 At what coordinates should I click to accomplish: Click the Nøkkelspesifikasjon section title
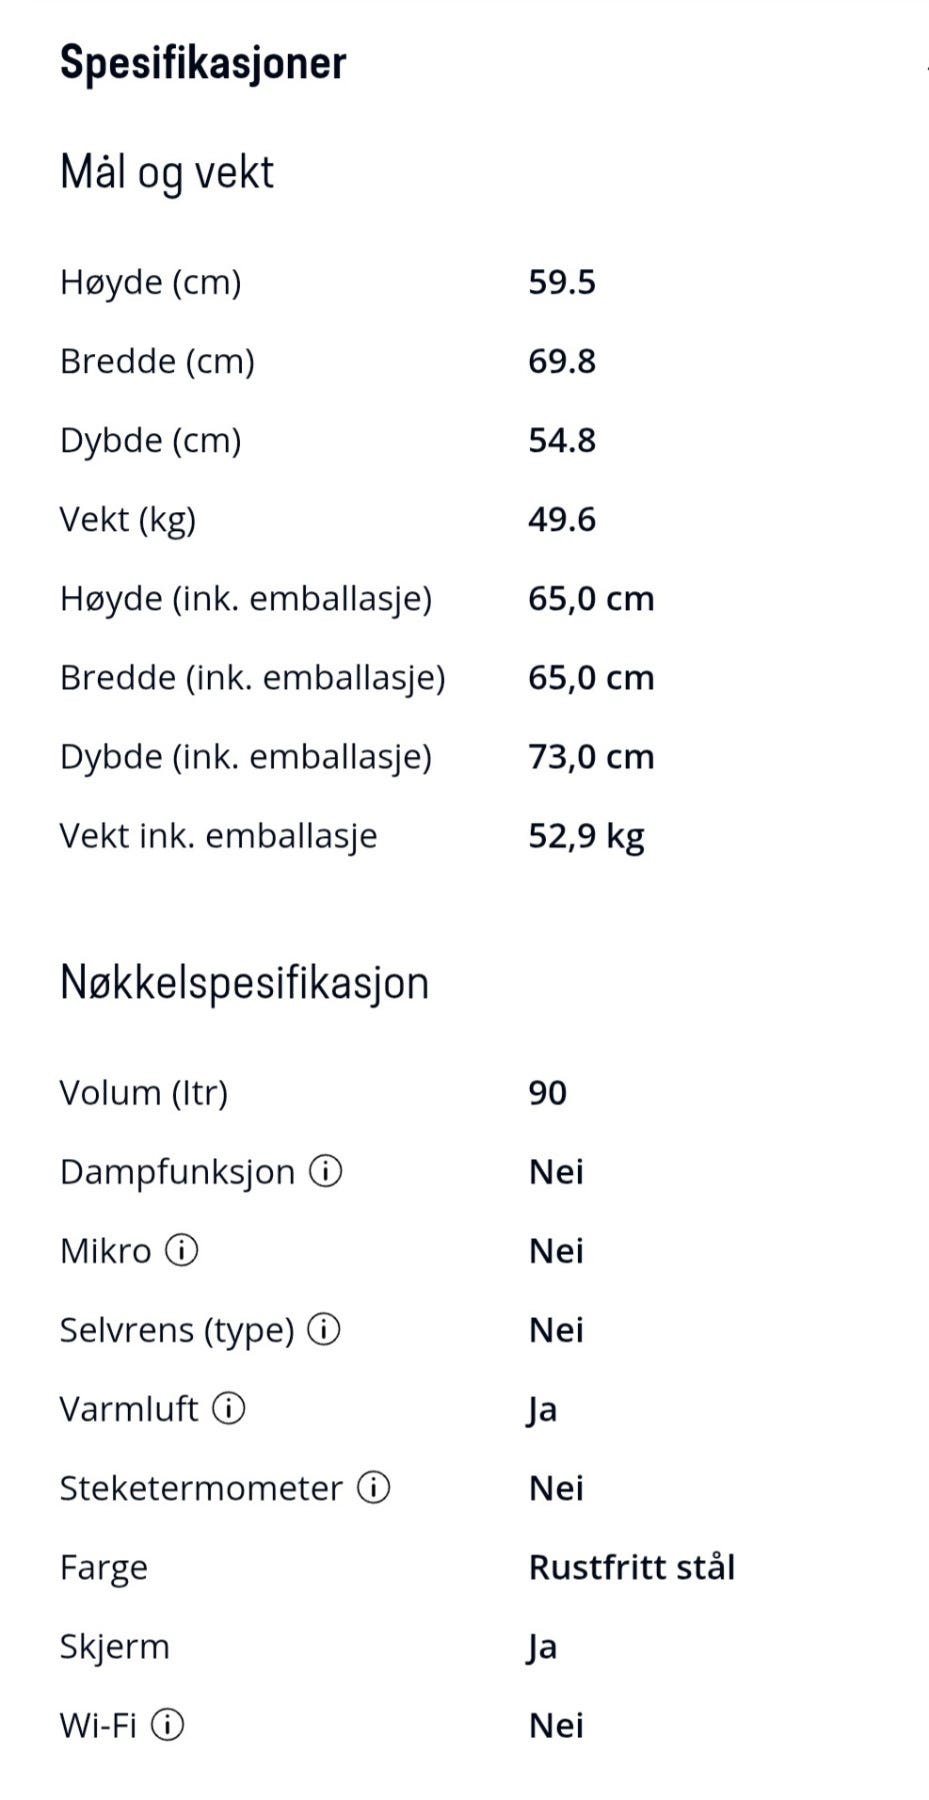(245, 983)
